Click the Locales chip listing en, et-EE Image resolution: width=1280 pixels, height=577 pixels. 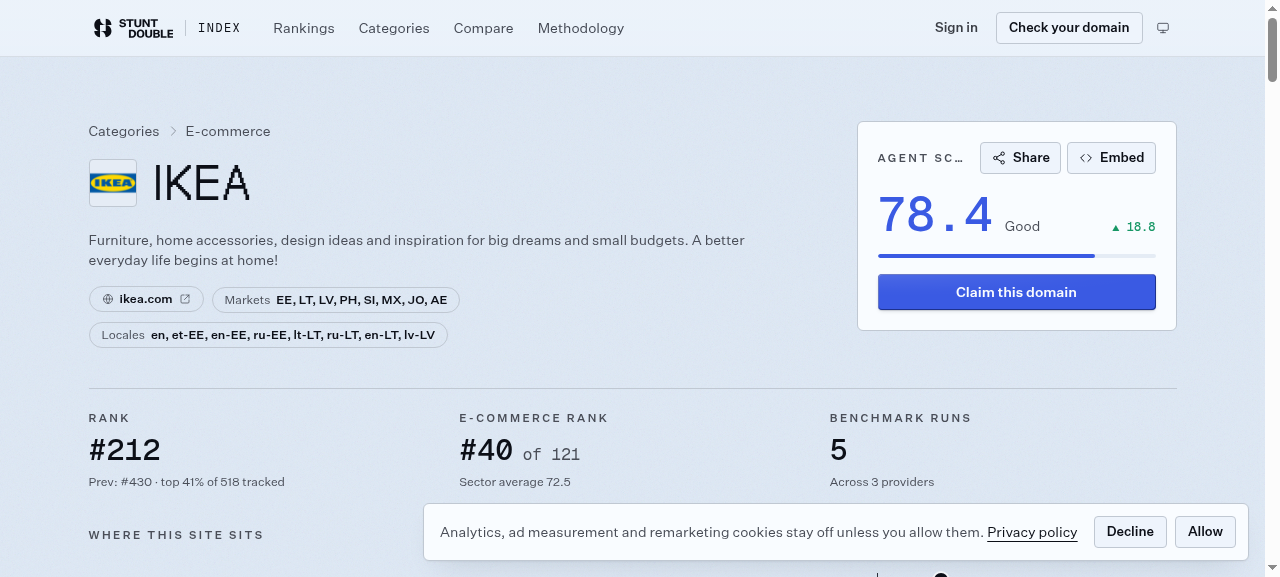pos(268,334)
